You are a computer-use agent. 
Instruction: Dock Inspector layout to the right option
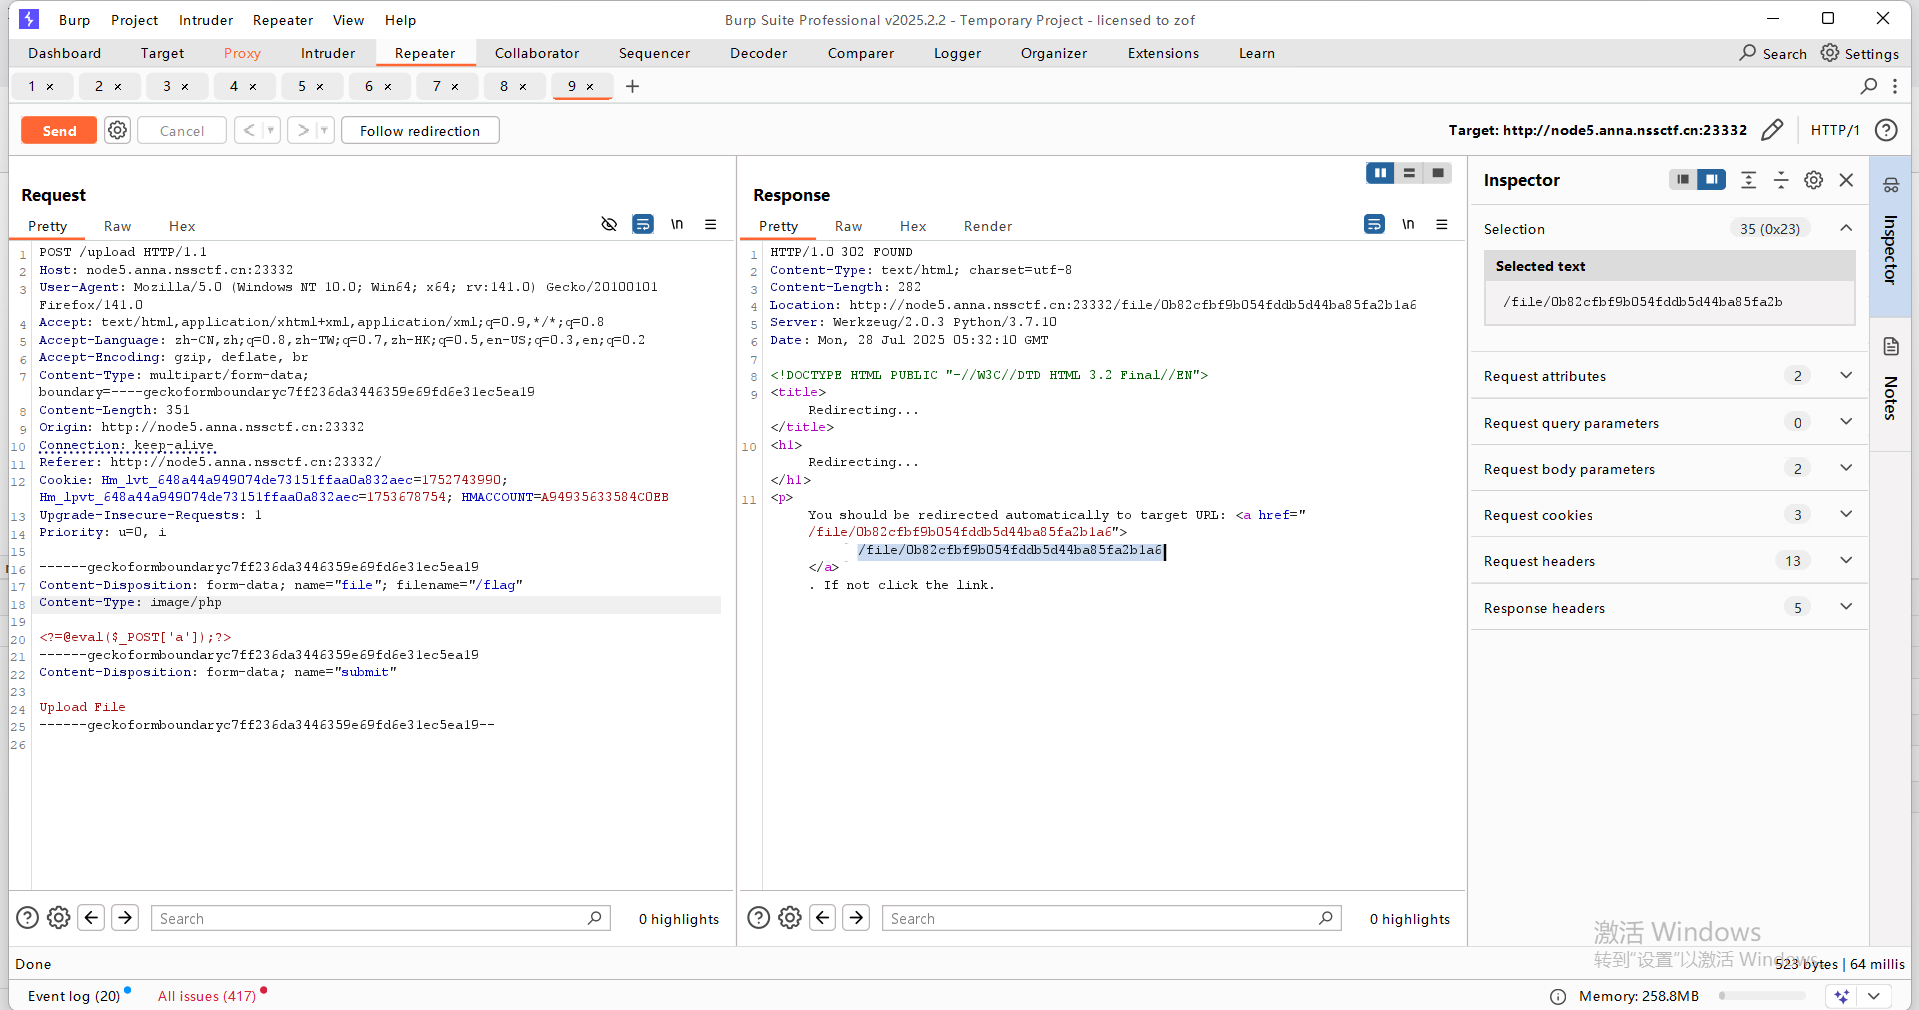pyautogui.click(x=1712, y=179)
